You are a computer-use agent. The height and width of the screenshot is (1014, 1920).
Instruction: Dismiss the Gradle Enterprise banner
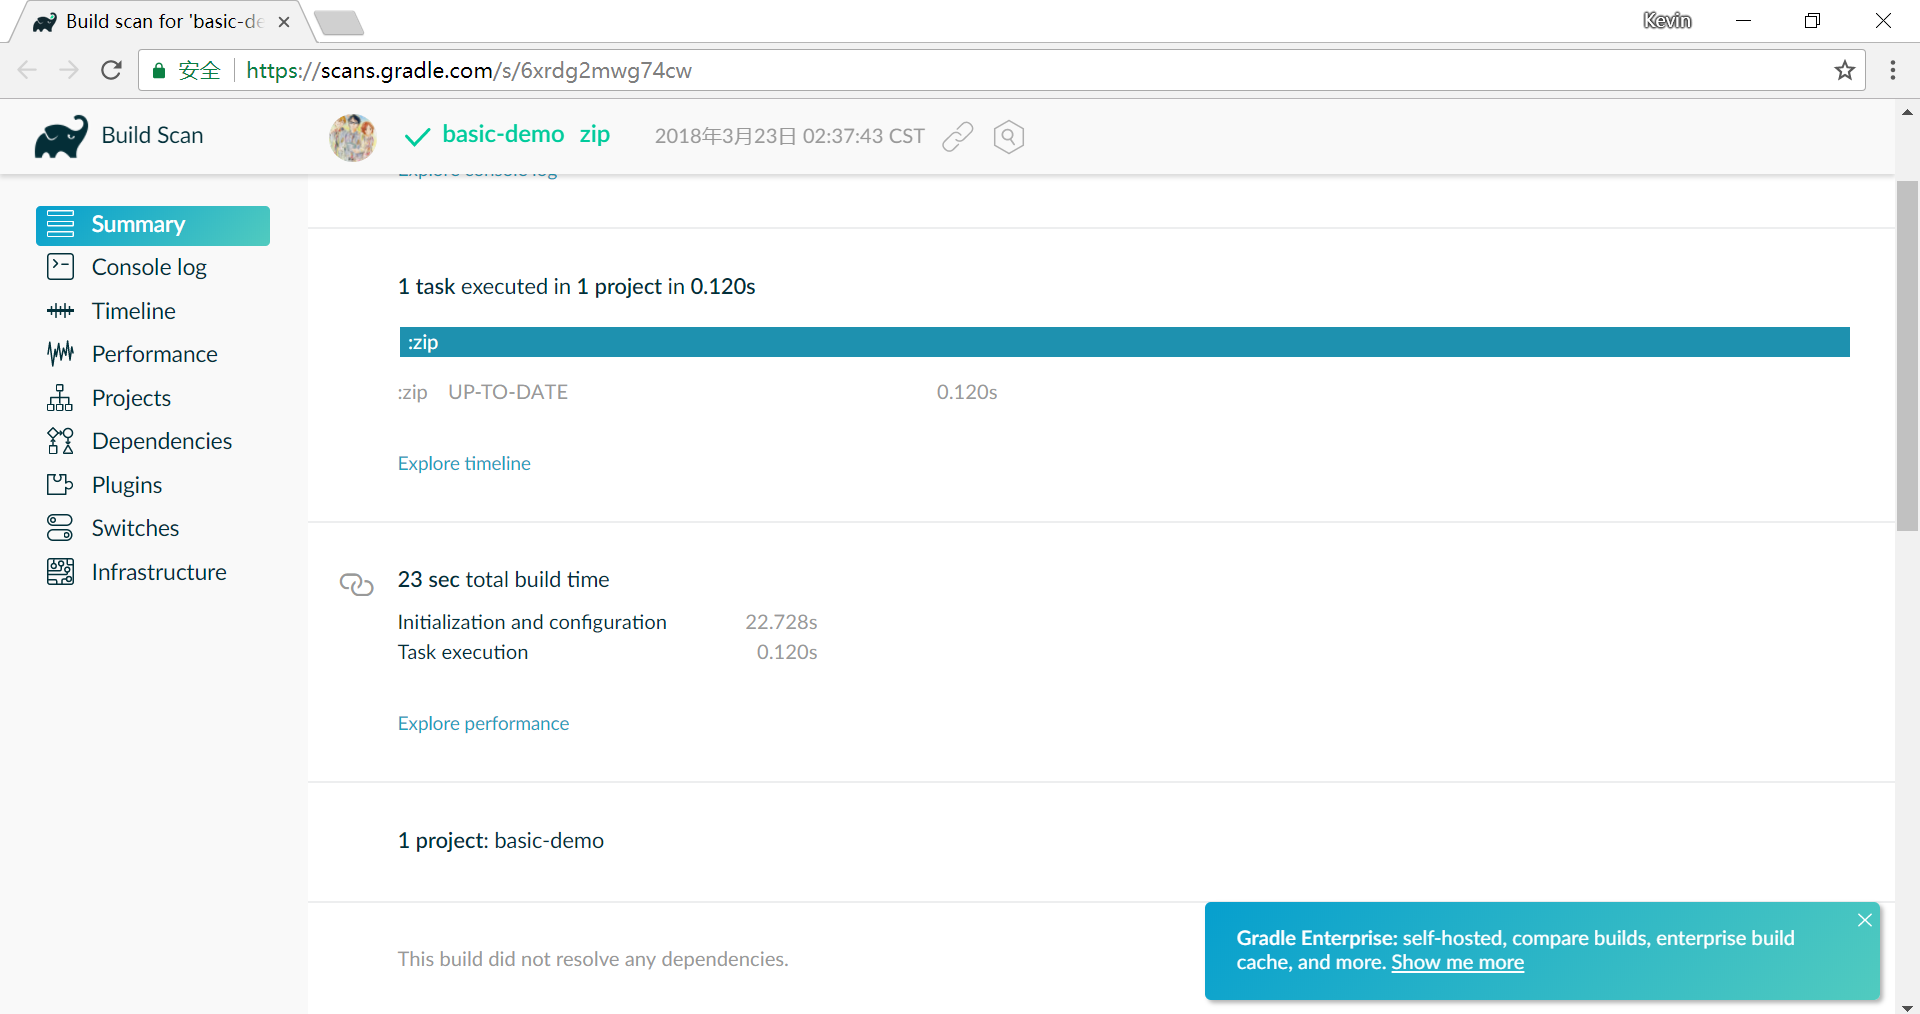tap(1865, 920)
